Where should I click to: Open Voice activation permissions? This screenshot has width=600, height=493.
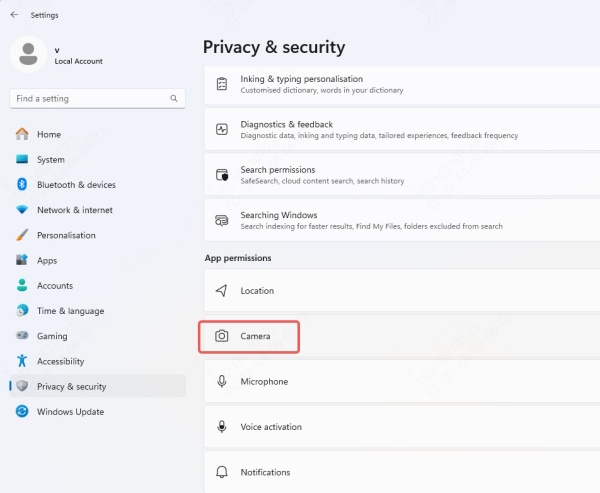[x=402, y=426]
